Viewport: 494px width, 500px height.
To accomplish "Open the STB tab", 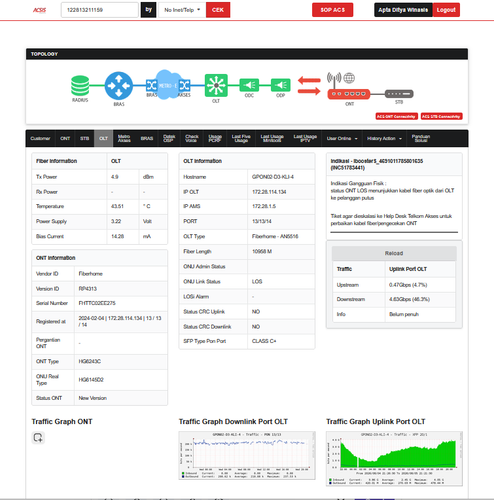I will [84, 138].
